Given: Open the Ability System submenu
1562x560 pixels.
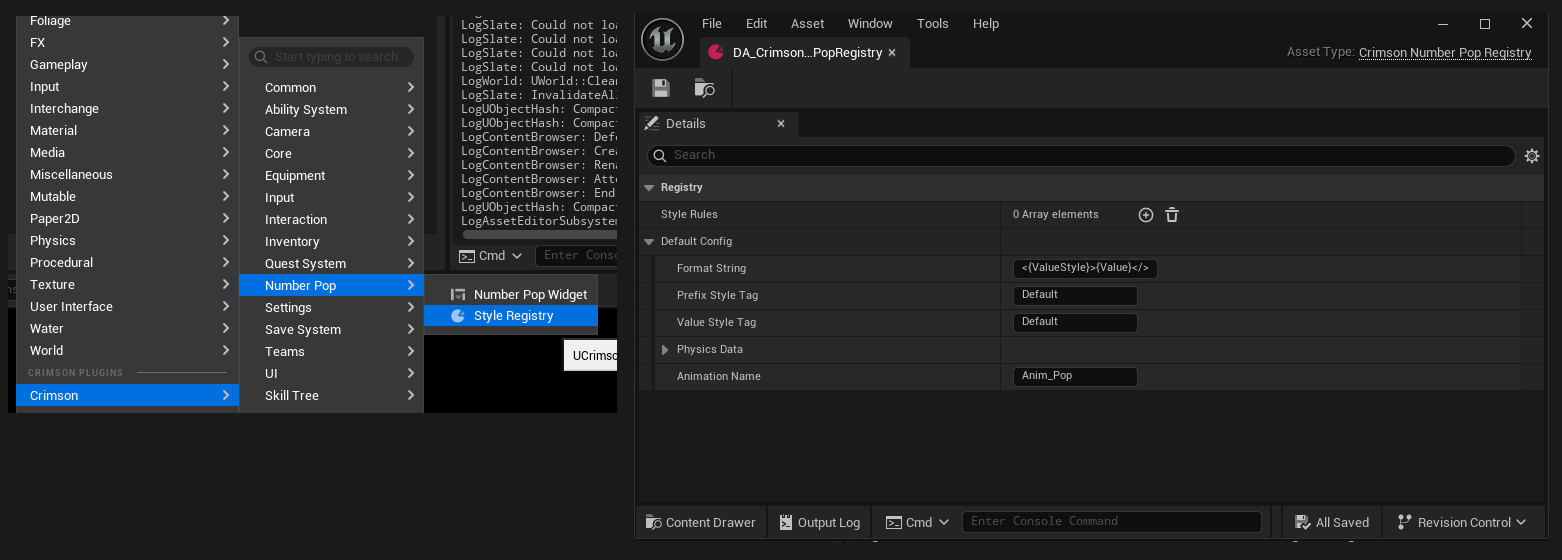Looking at the screenshot, I should 331,110.
